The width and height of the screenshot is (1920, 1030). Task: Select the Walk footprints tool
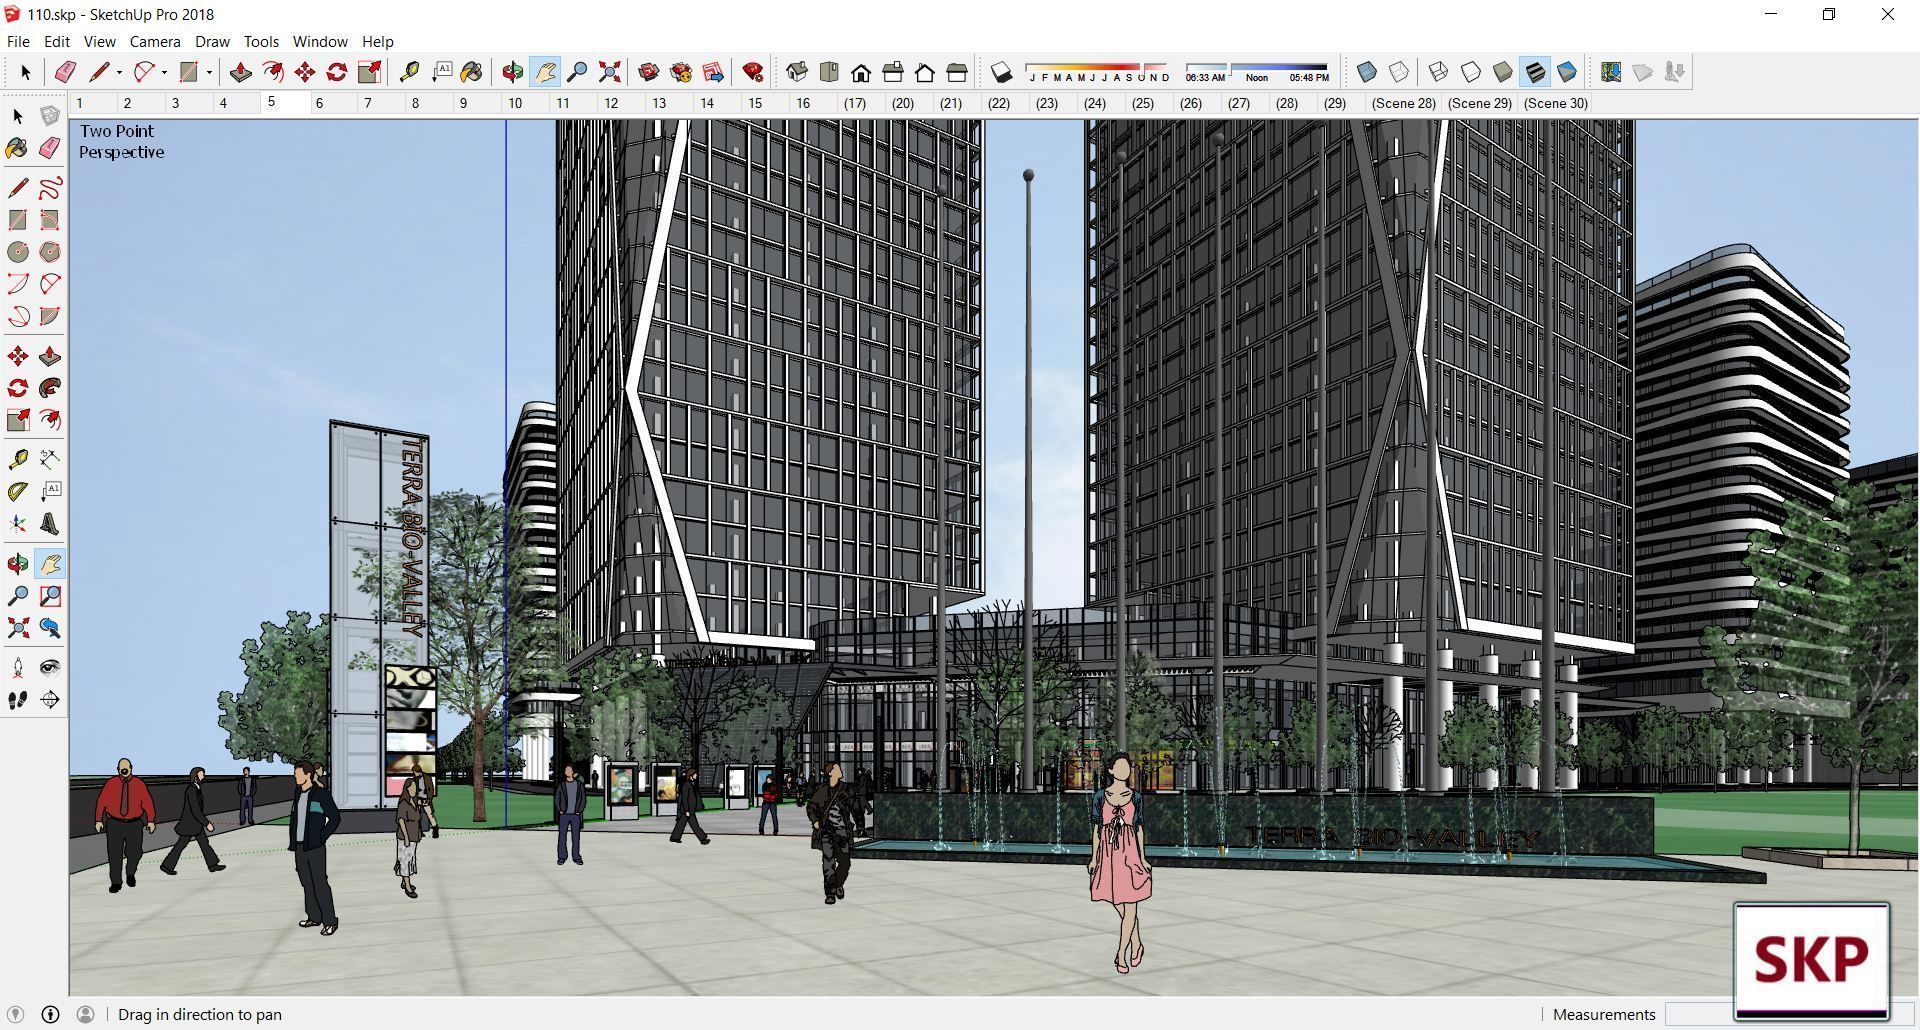(x=18, y=700)
